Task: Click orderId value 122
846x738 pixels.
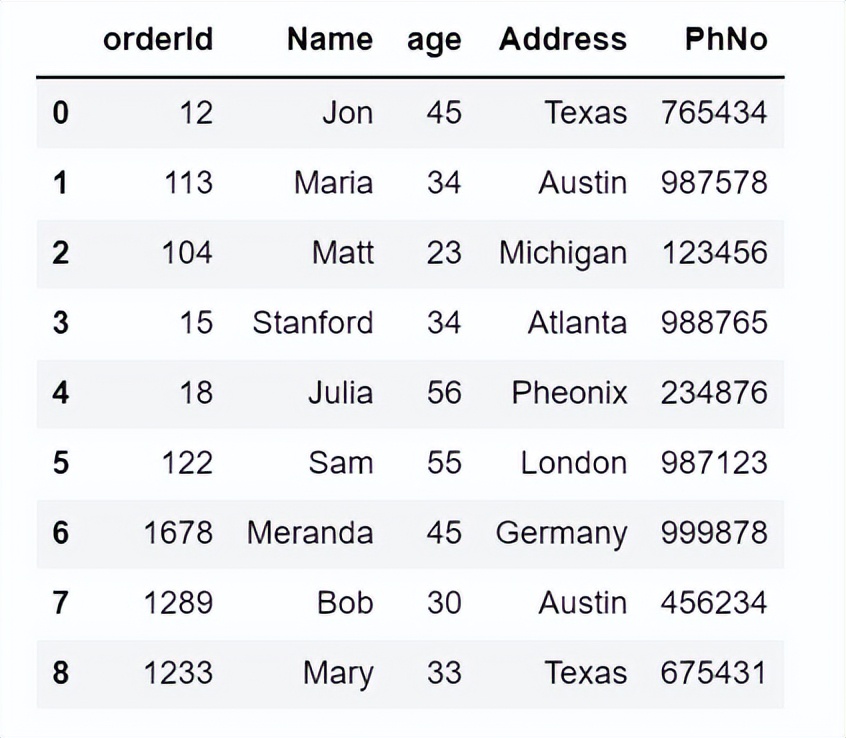Action: point(187,463)
